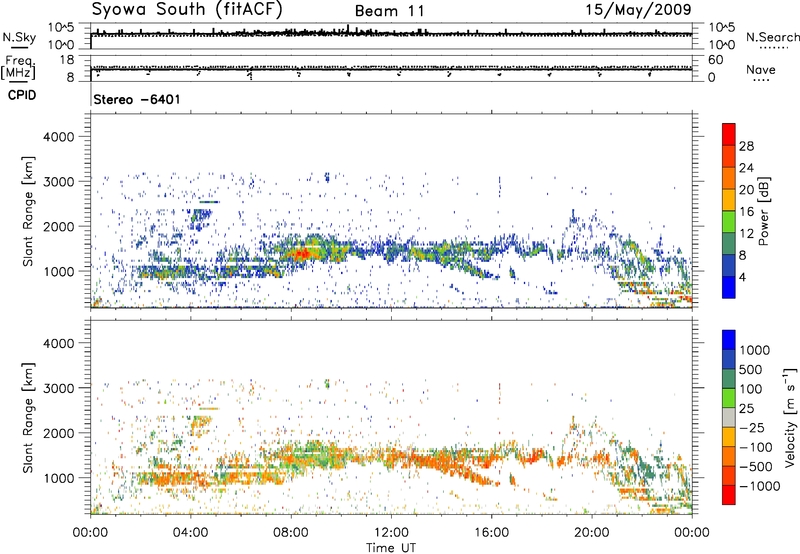Click the '-25' value on the velocity scale
The image size is (800, 554).
751,427
